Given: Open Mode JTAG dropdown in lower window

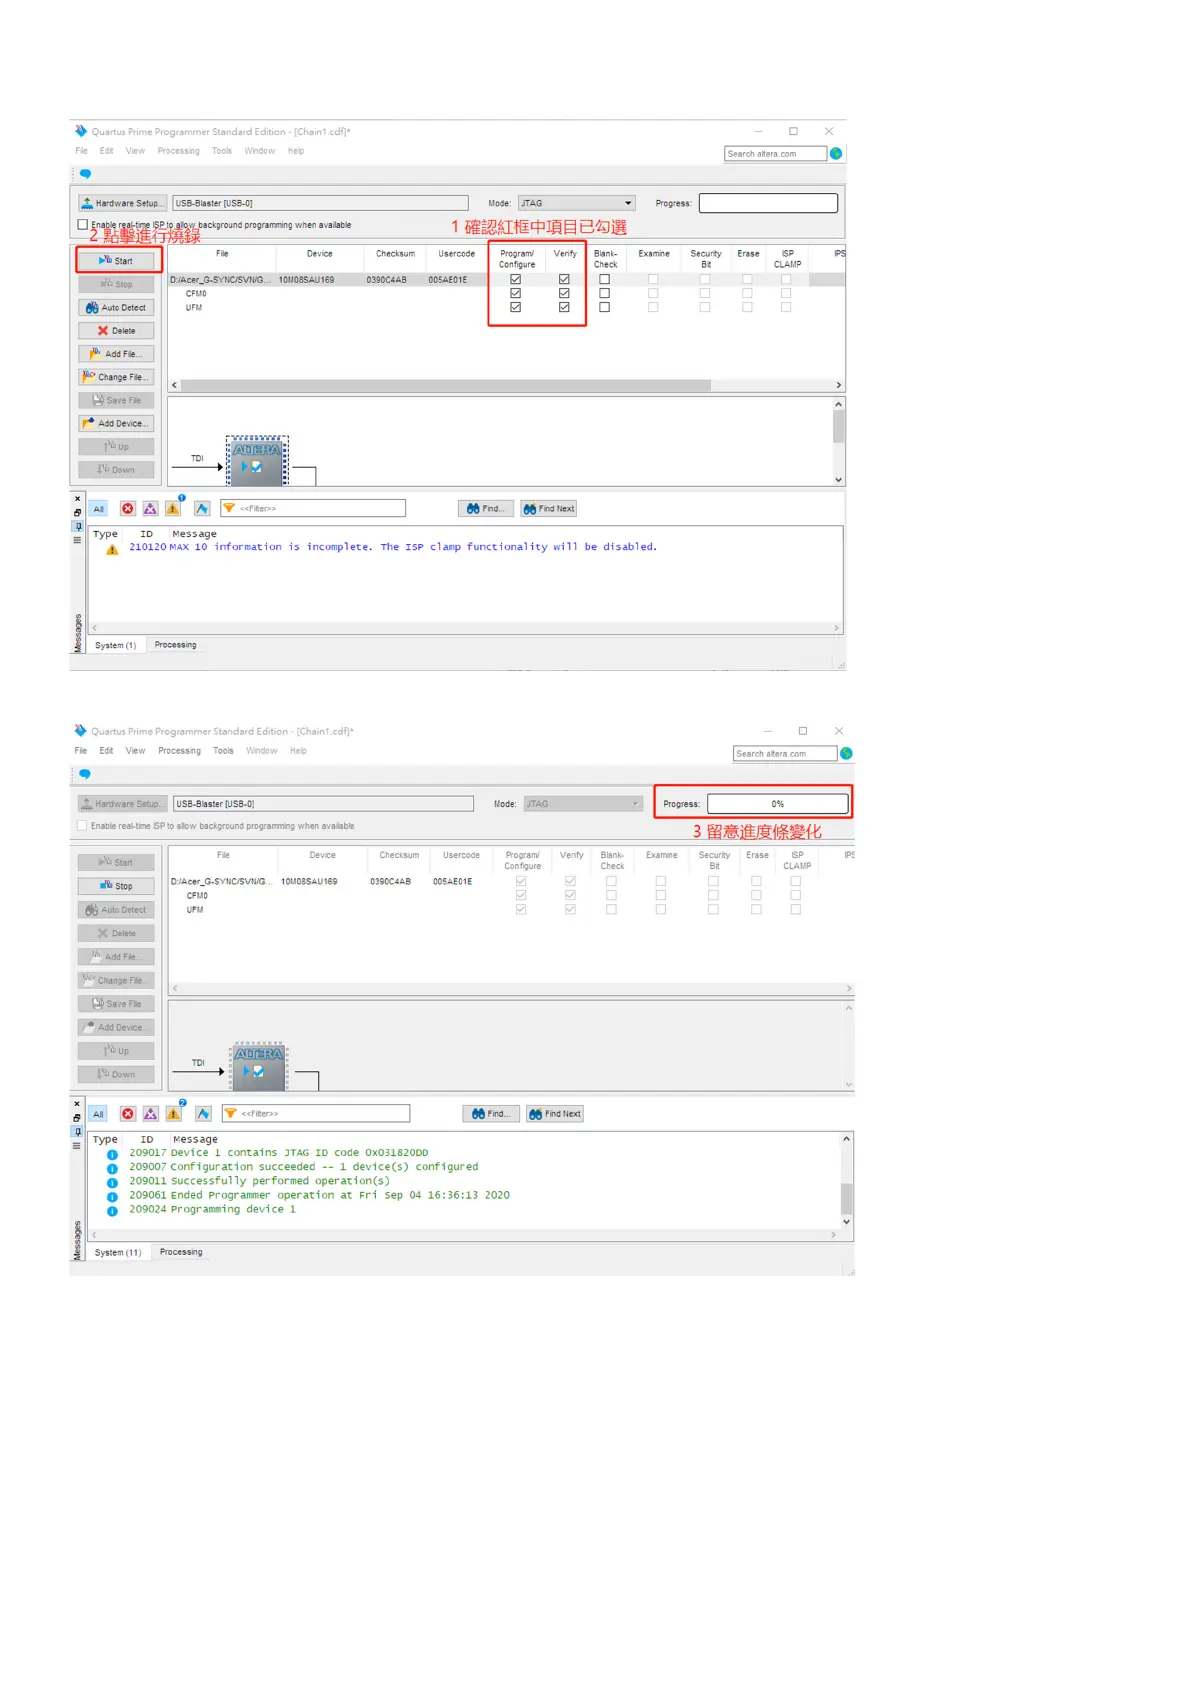Looking at the screenshot, I should click(582, 804).
